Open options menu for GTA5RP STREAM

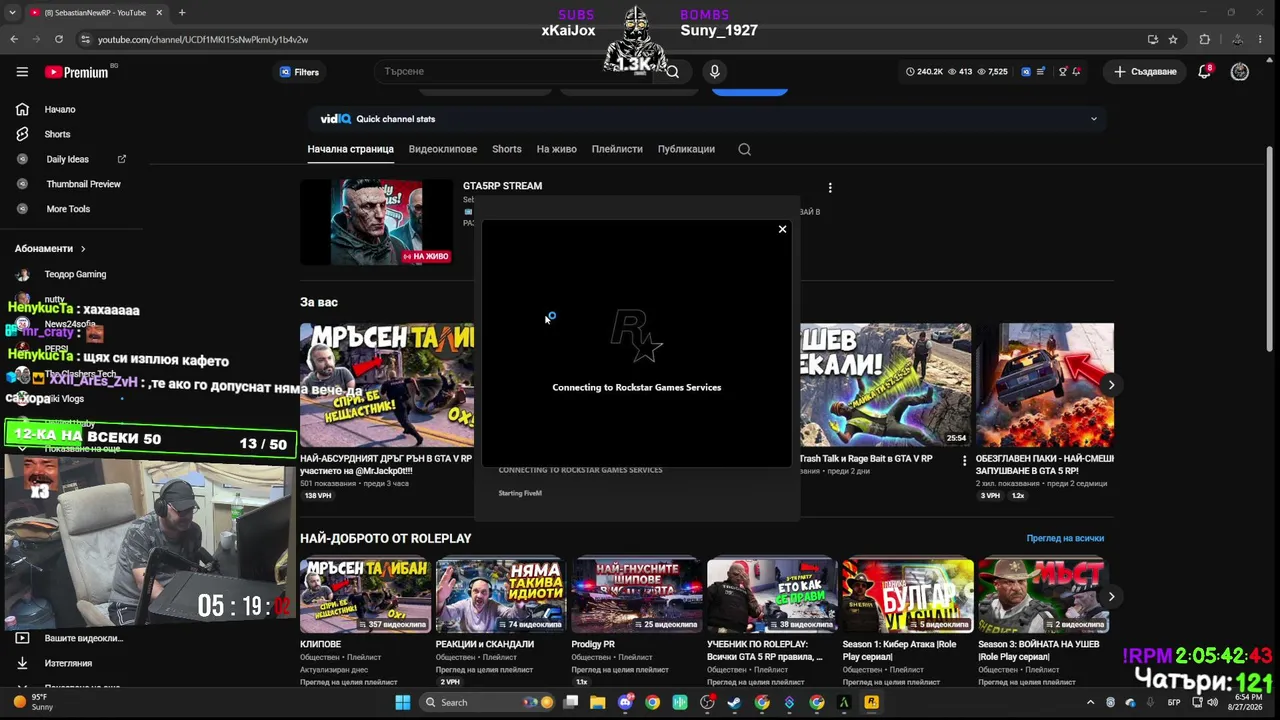tap(830, 187)
